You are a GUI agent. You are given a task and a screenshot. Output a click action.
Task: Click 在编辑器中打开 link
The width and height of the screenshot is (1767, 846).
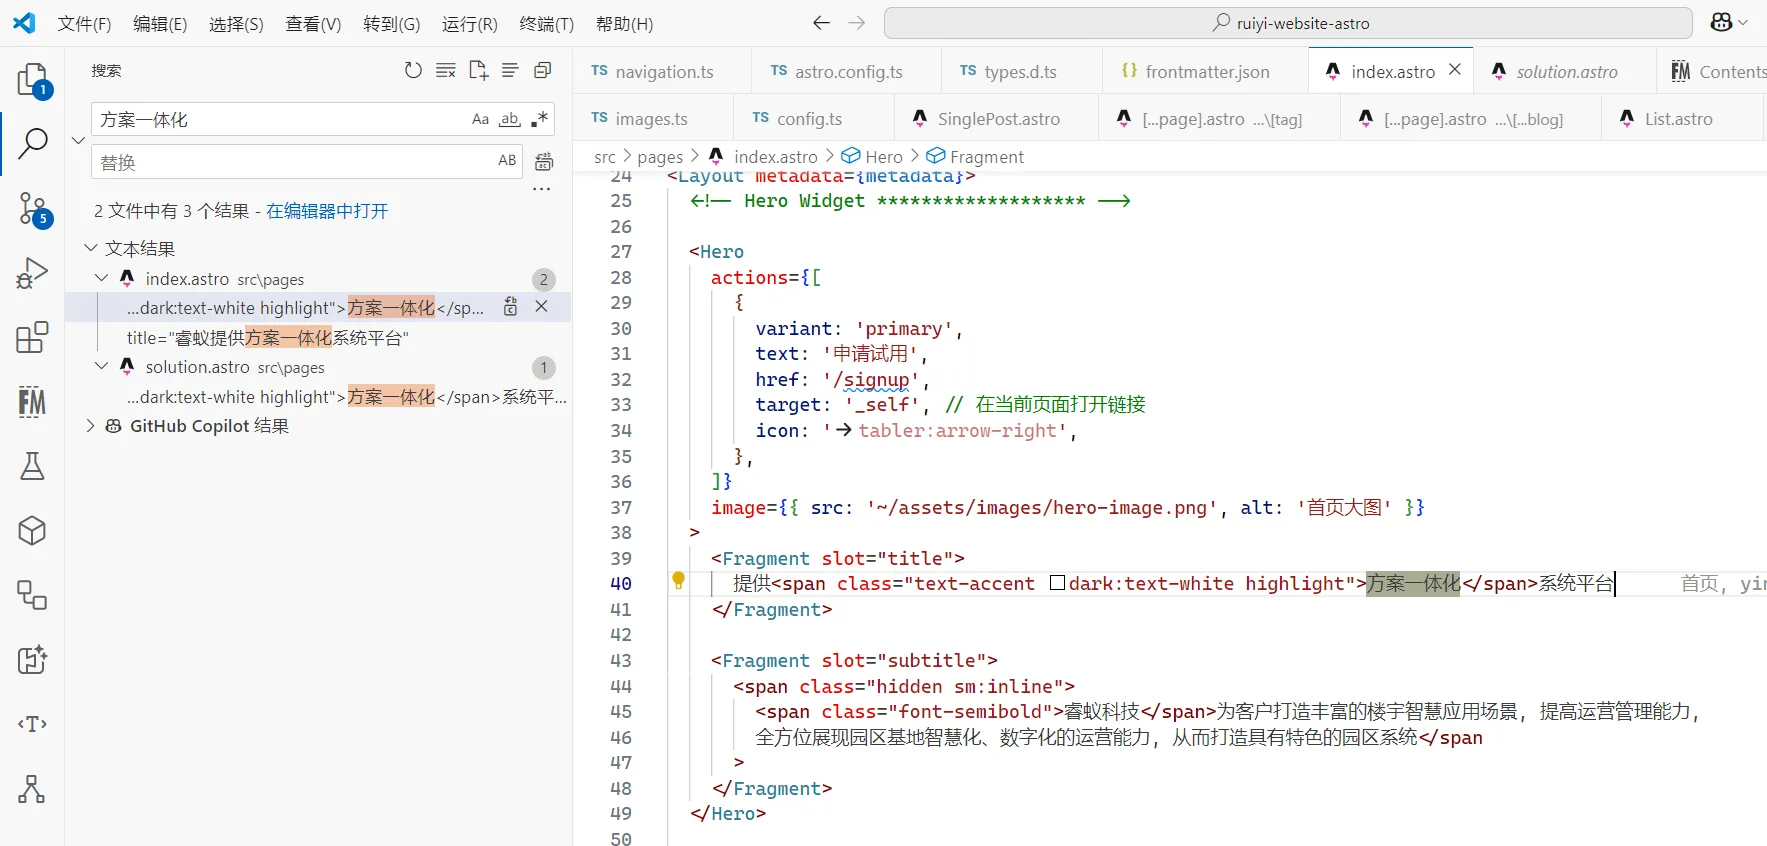[326, 211]
